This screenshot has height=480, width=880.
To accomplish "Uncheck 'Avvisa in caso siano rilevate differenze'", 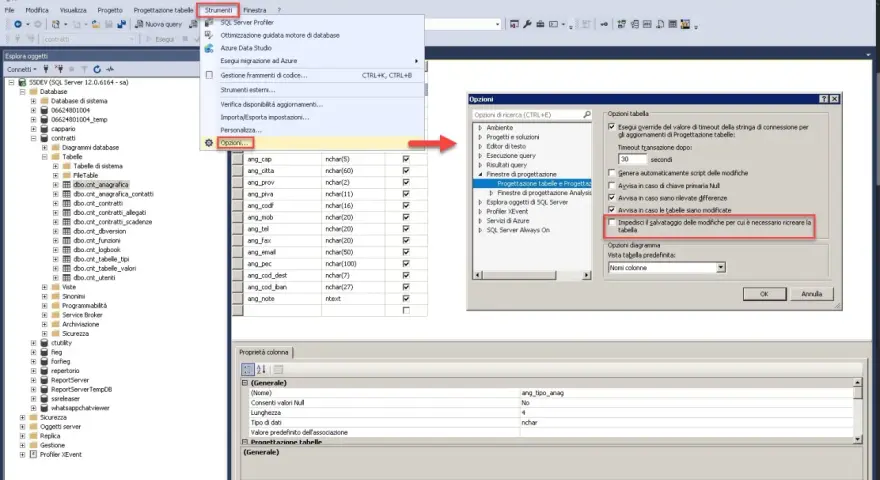I will pyautogui.click(x=612, y=198).
